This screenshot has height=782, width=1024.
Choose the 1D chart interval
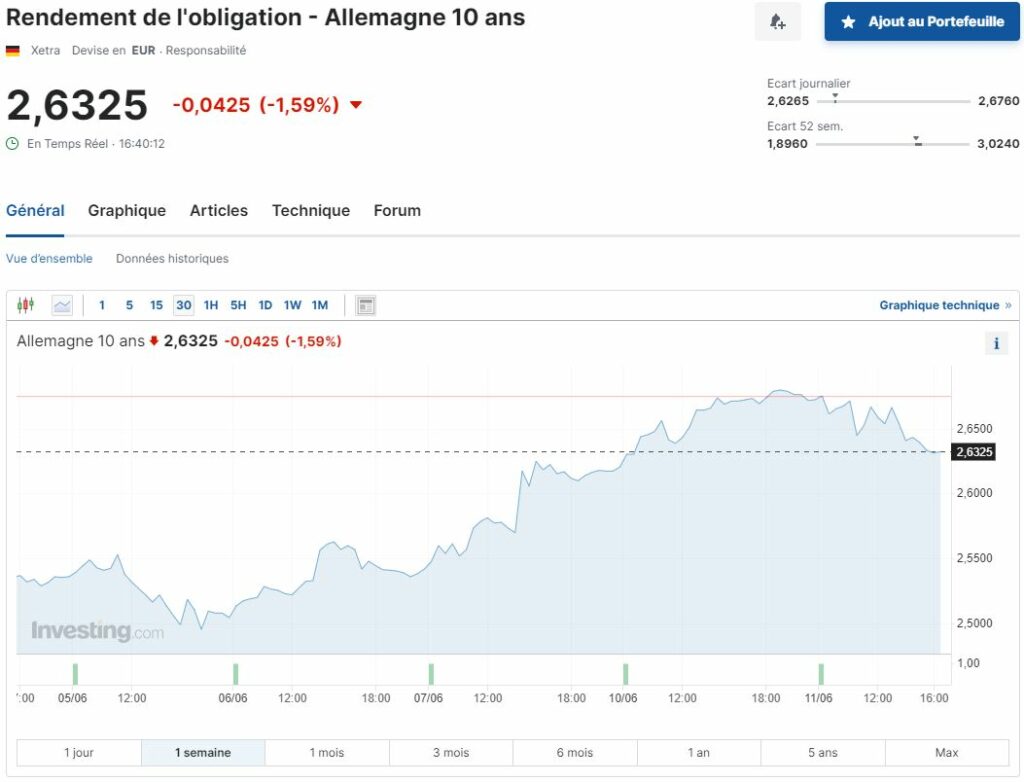coord(265,305)
